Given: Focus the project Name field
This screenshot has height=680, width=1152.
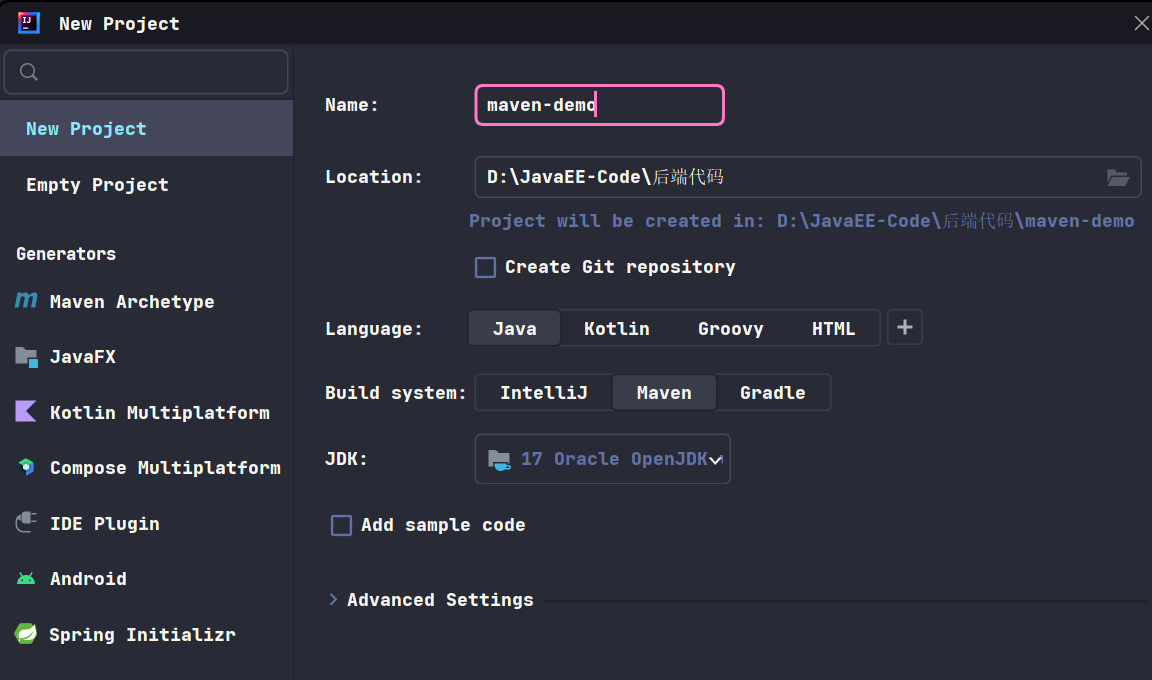Looking at the screenshot, I should point(600,105).
